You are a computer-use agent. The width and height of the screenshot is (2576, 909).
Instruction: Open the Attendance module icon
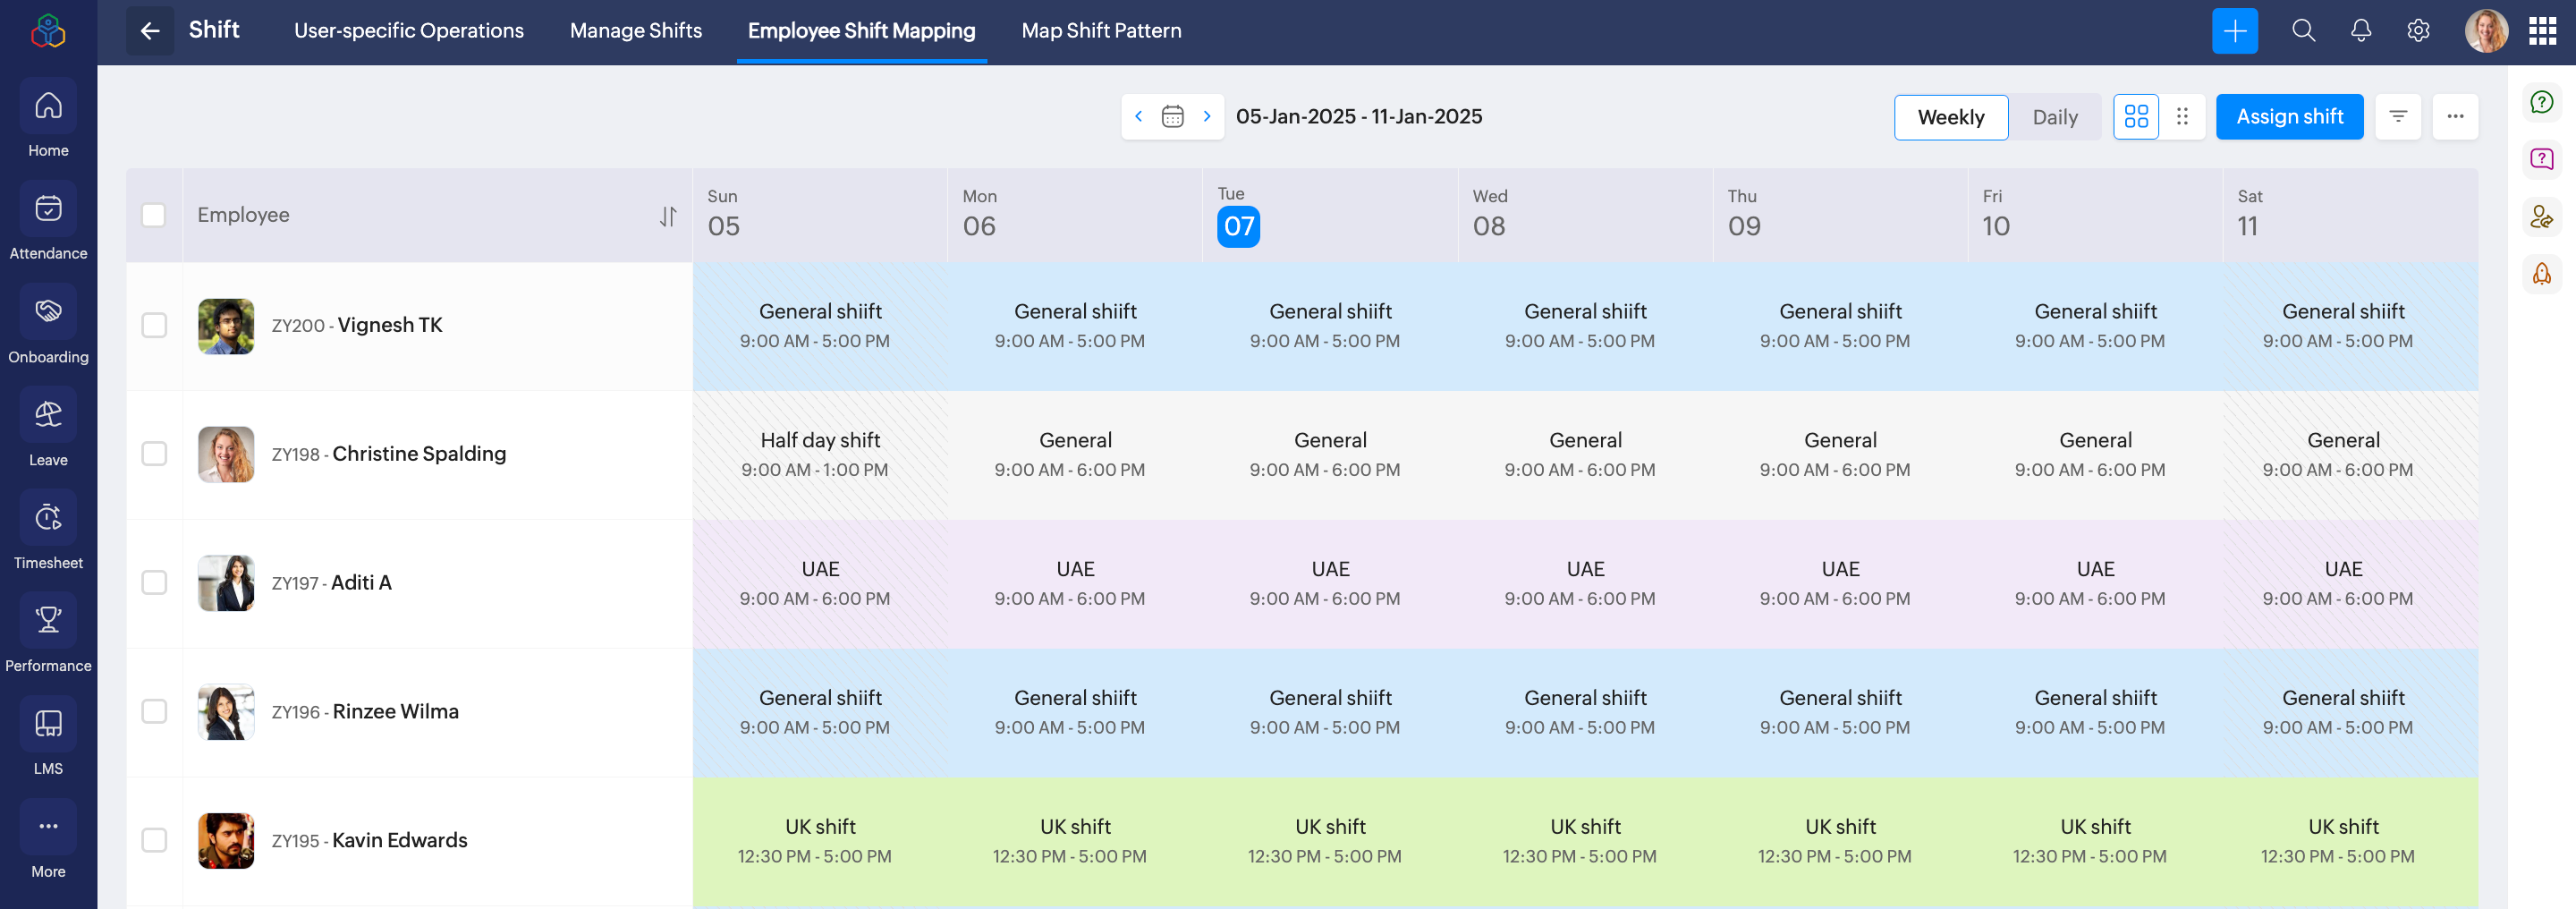point(48,208)
